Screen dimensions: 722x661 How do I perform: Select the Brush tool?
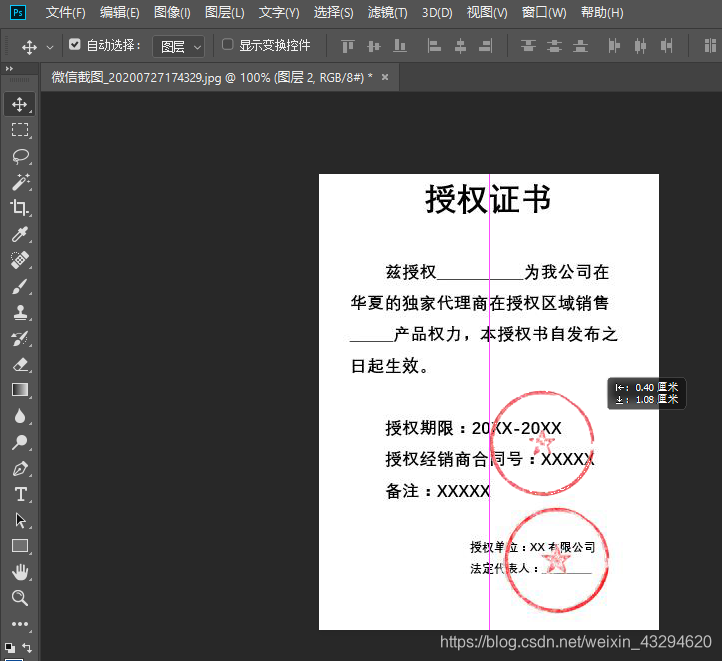pyautogui.click(x=20, y=286)
